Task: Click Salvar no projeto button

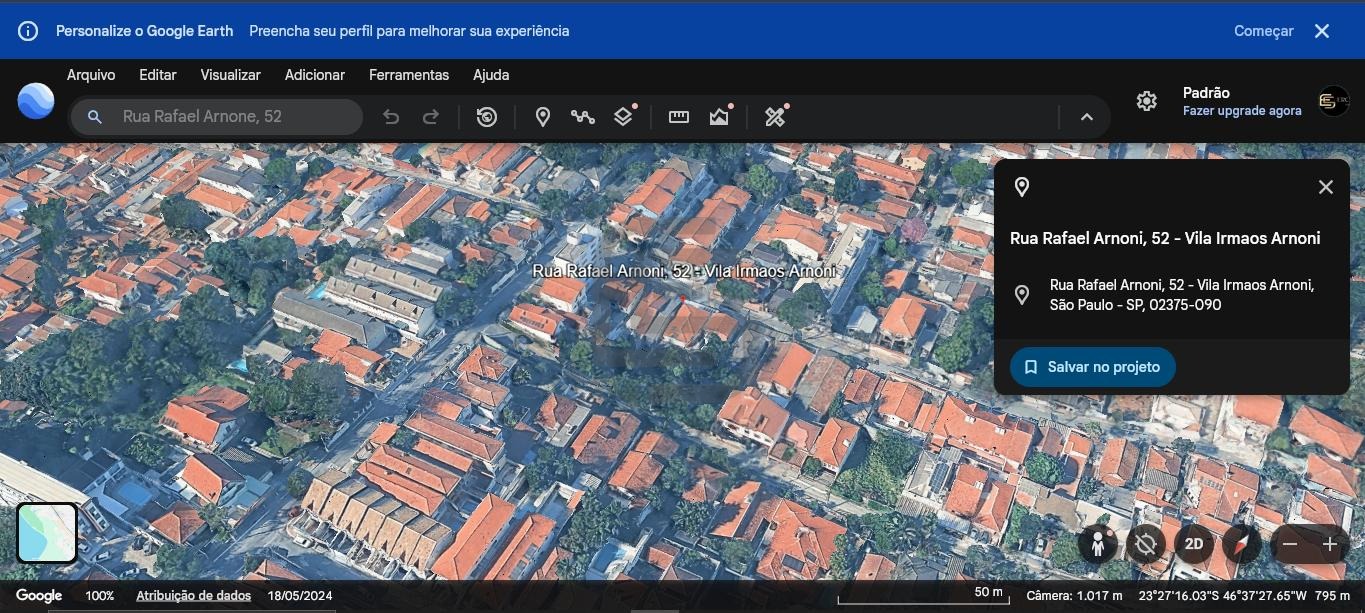Action: [1092, 367]
